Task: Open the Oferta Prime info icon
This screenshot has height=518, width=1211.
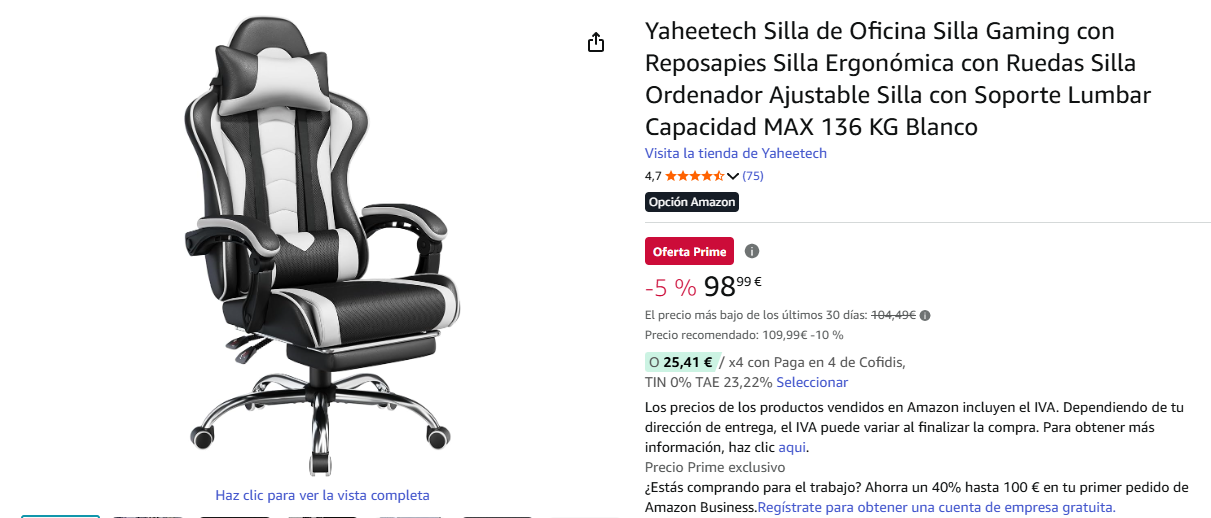Action: [752, 251]
